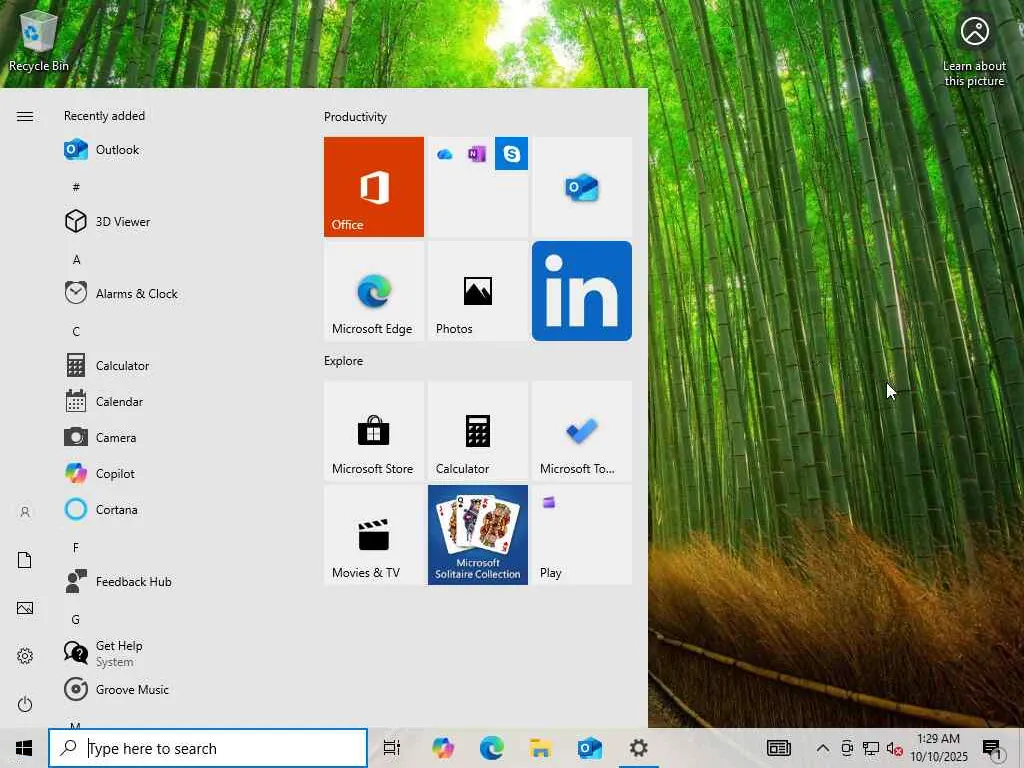Click the Power icon in Start sidebar
The width and height of the screenshot is (1024, 768).
[25, 704]
